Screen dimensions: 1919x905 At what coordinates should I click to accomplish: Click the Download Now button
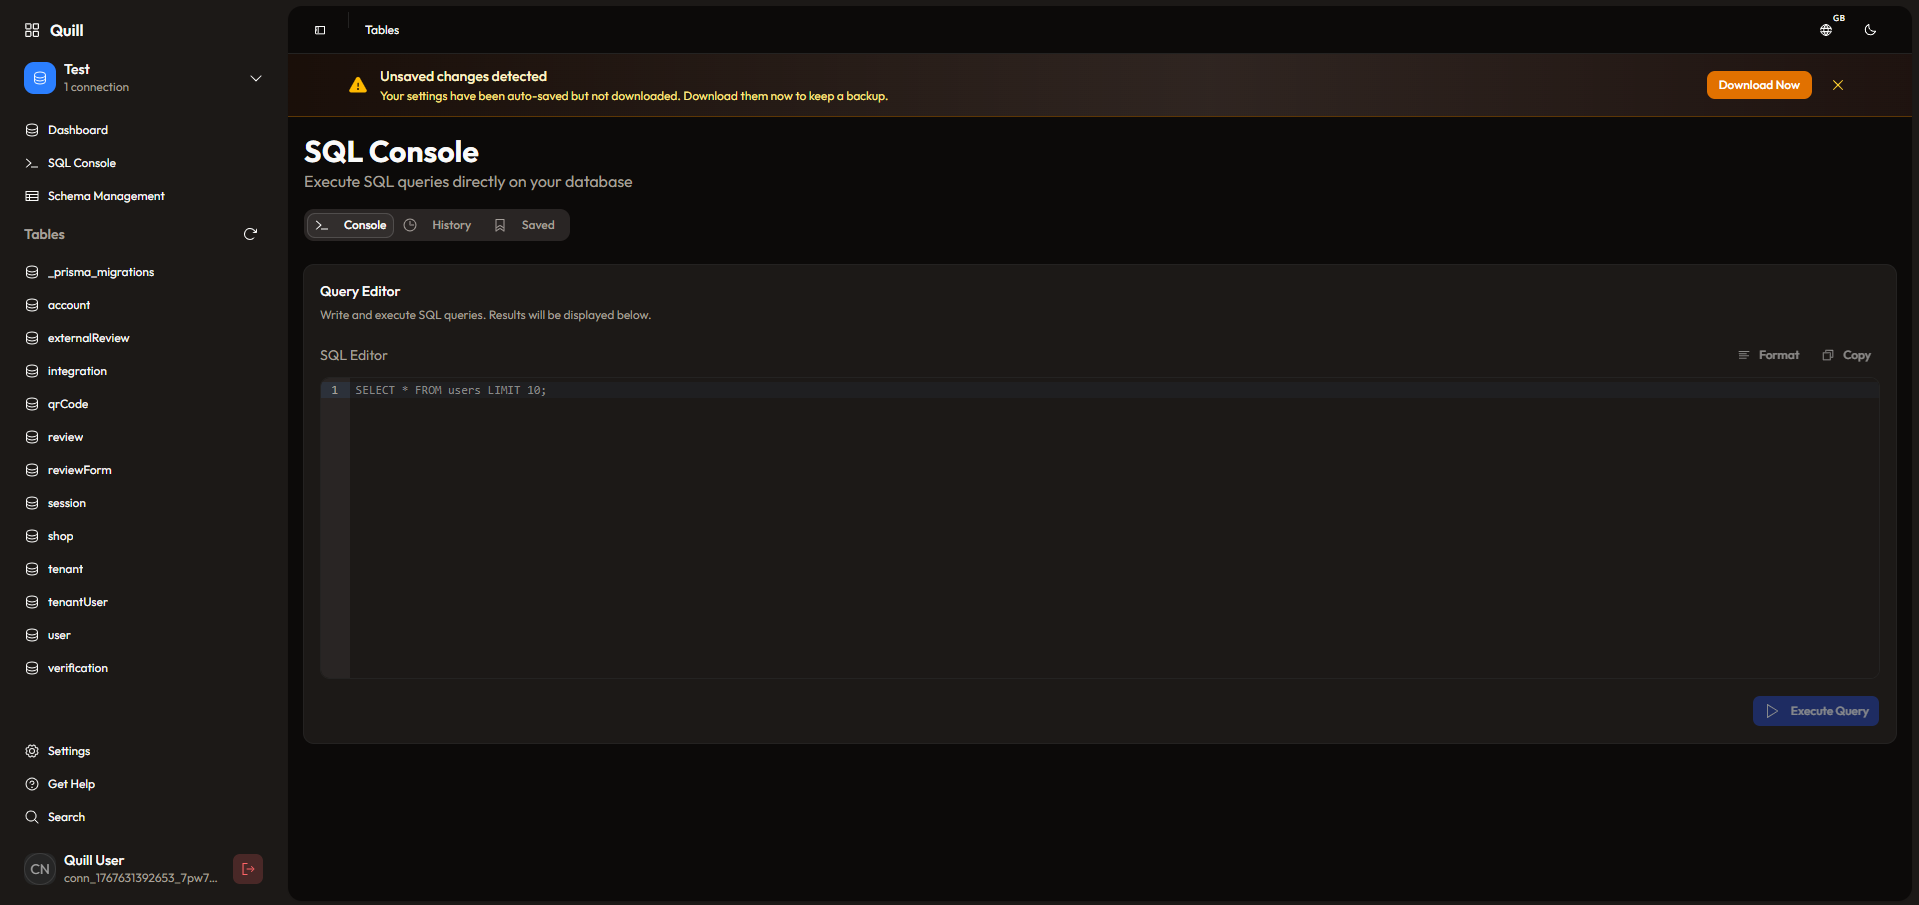coord(1758,85)
